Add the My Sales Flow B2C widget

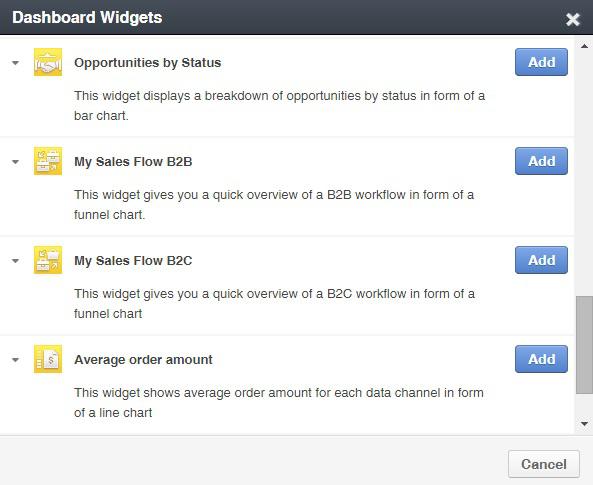pyautogui.click(x=541, y=260)
